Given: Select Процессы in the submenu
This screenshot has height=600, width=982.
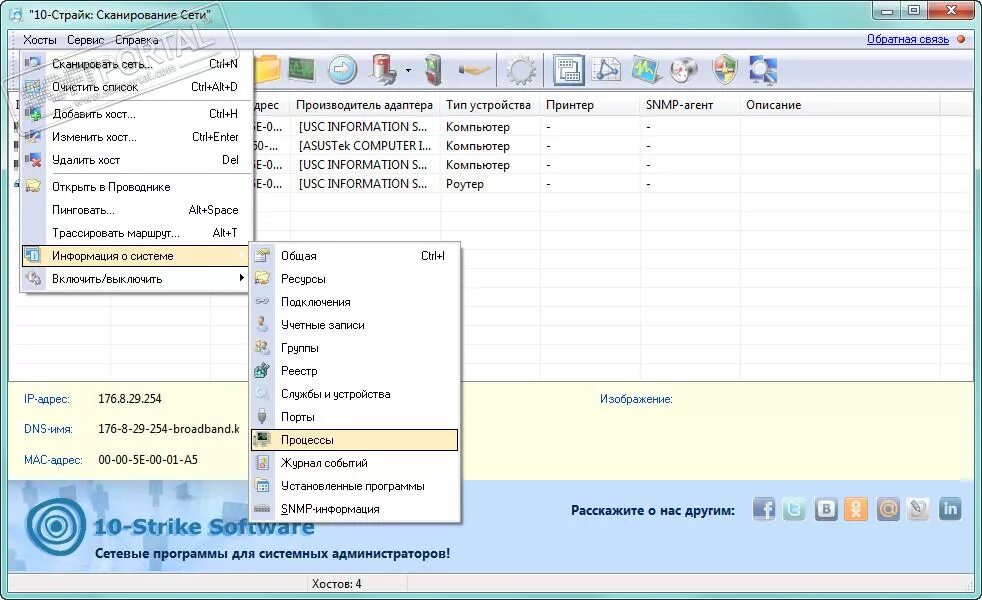Looking at the screenshot, I should pyautogui.click(x=354, y=440).
